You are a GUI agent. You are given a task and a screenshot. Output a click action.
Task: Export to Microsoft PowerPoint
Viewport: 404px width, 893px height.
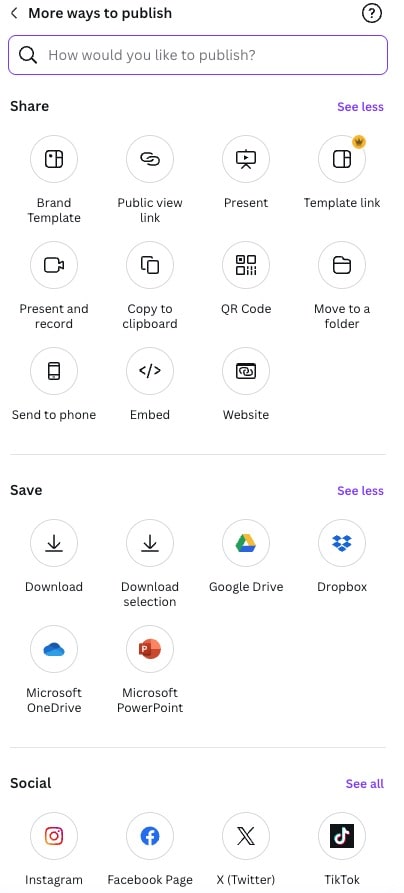pyautogui.click(x=150, y=649)
